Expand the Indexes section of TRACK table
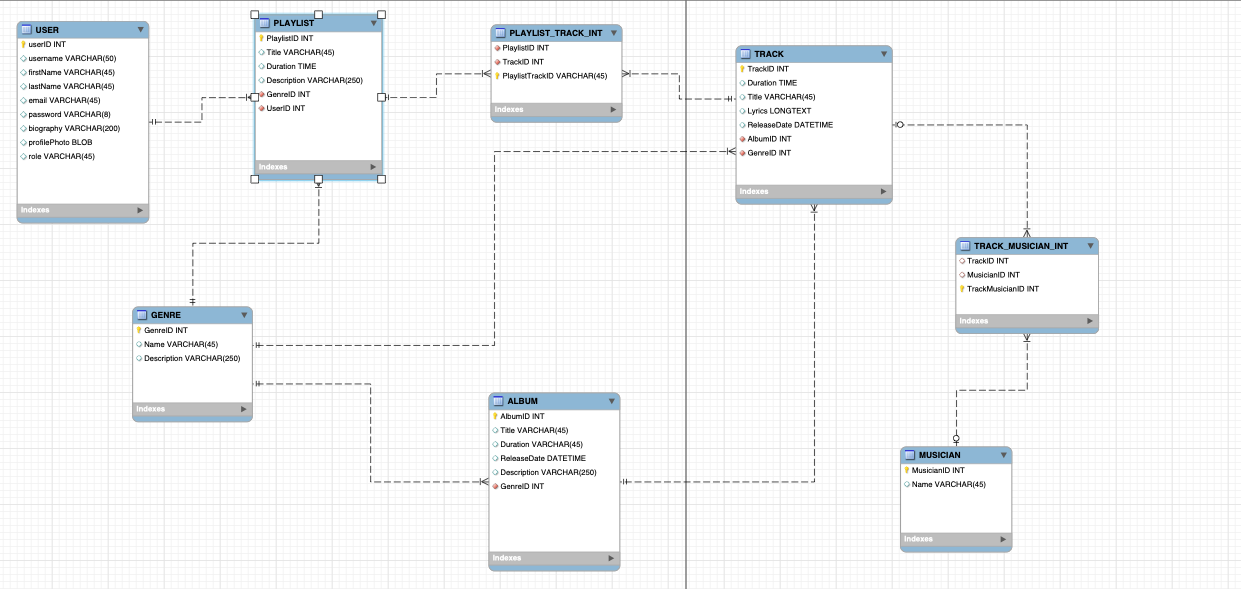The width and height of the screenshot is (1241, 589). (884, 191)
